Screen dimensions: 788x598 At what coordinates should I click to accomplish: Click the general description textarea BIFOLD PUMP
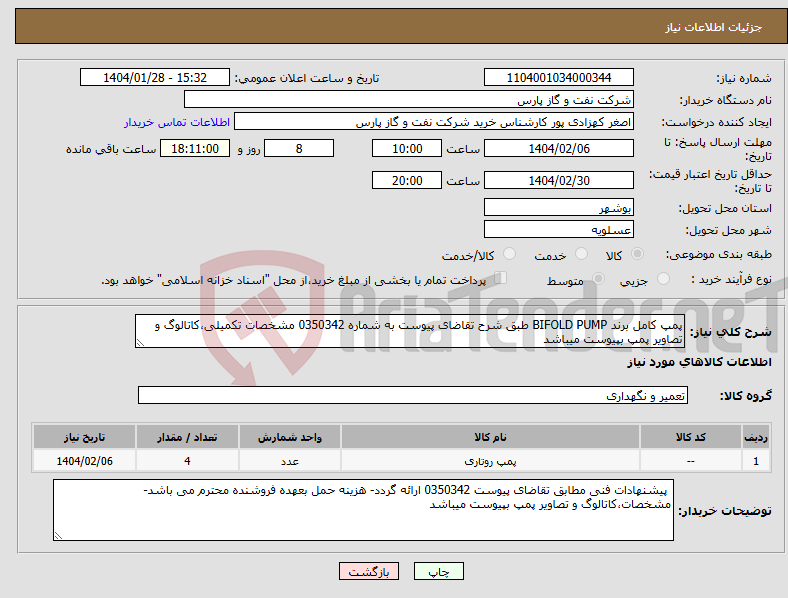point(410,331)
